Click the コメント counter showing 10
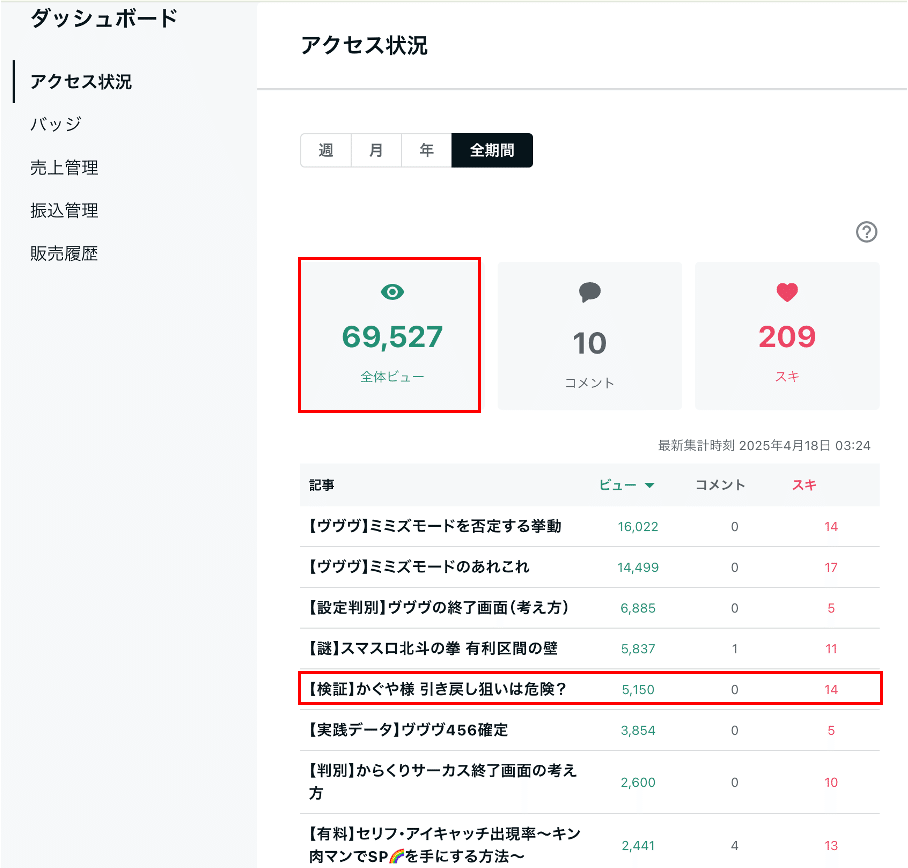 tap(588, 336)
